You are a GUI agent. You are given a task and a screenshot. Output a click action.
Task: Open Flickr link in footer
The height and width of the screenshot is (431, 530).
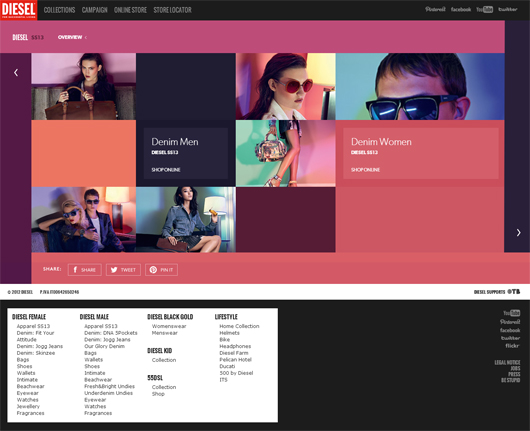pyautogui.click(x=512, y=345)
